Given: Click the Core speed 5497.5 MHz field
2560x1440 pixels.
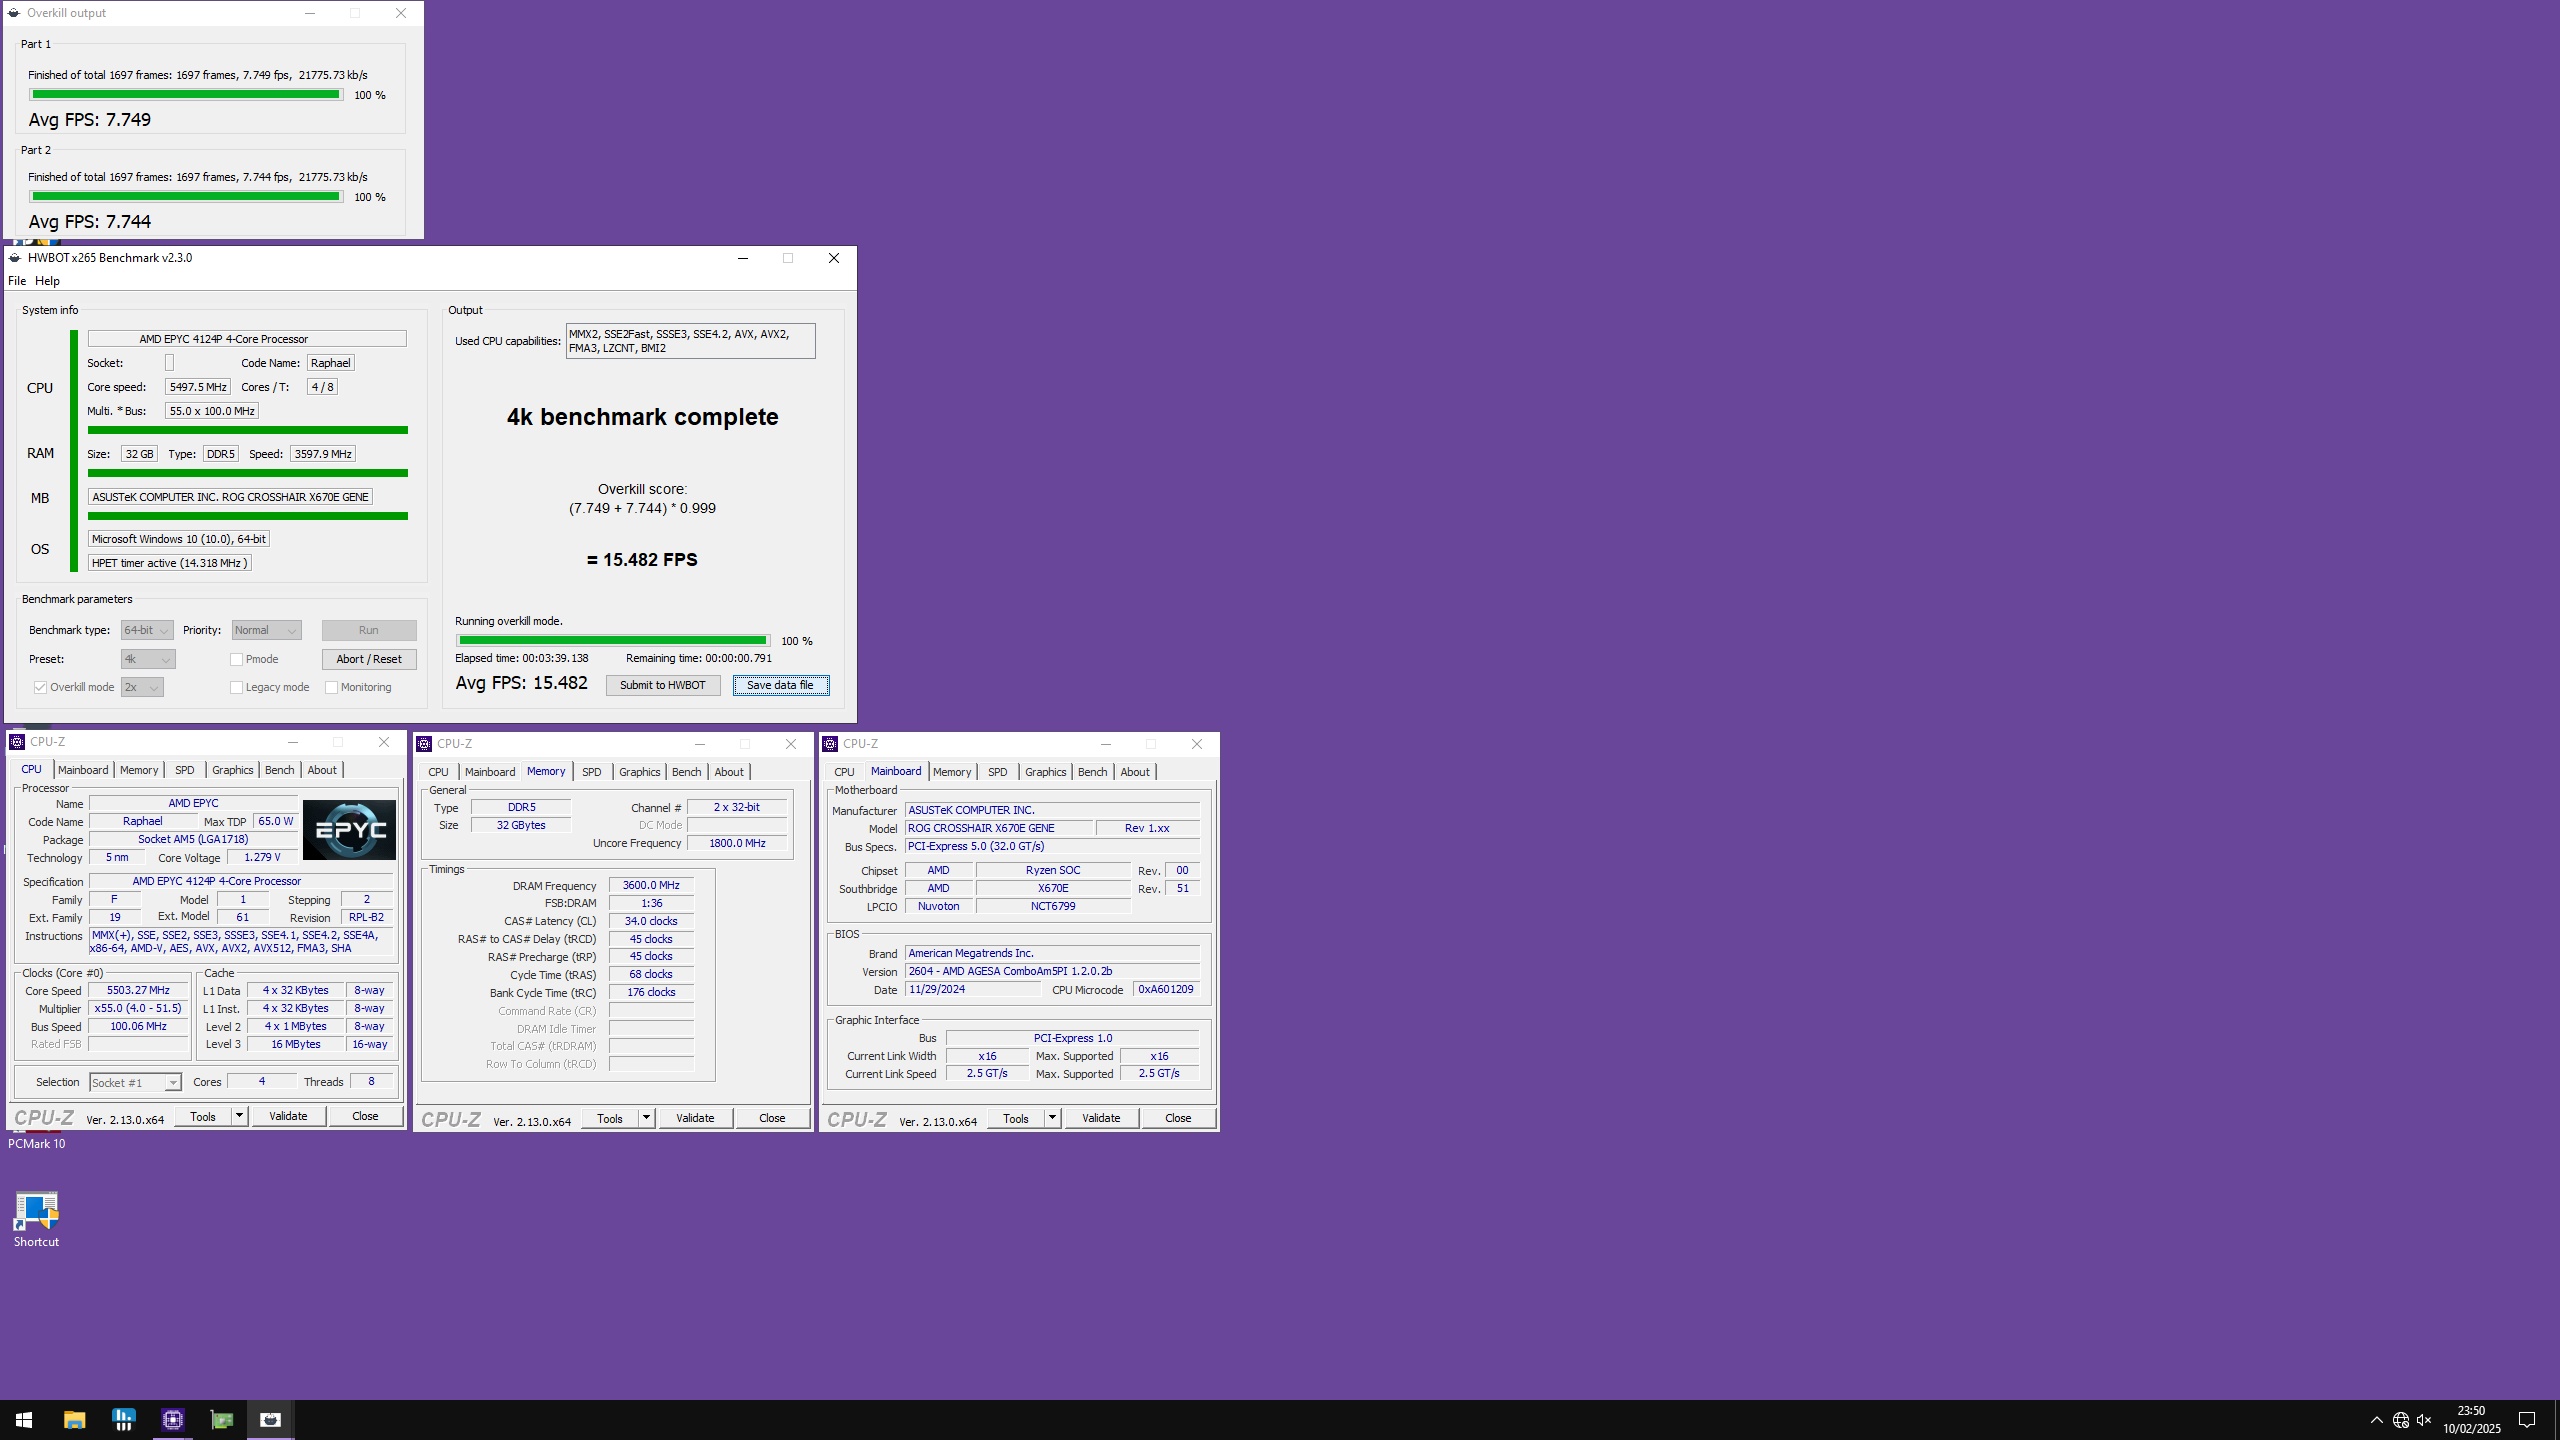Looking at the screenshot, I should pos(198,387).
